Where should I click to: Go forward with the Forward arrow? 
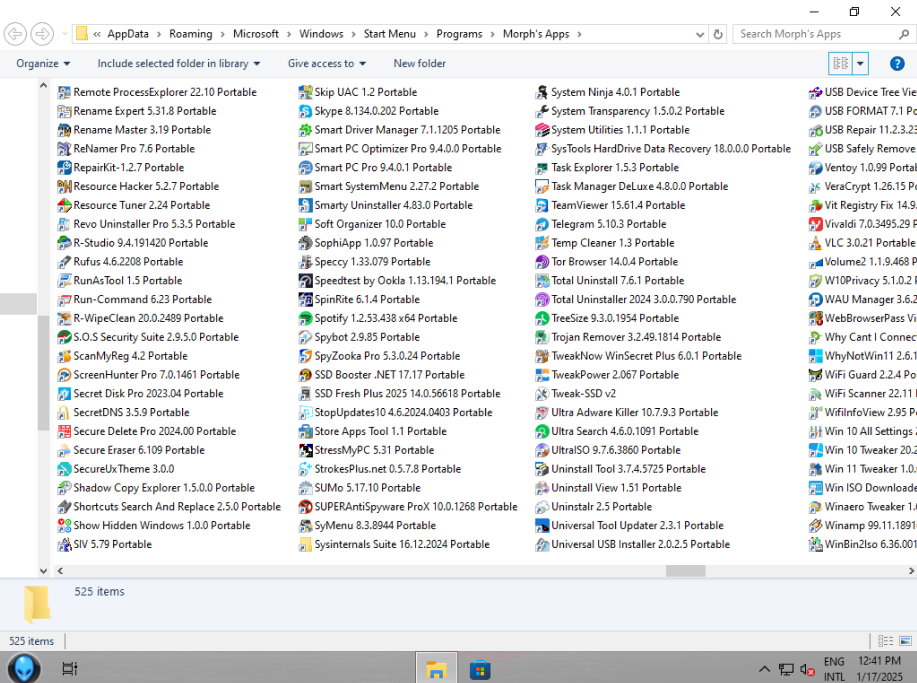(42, 34)
